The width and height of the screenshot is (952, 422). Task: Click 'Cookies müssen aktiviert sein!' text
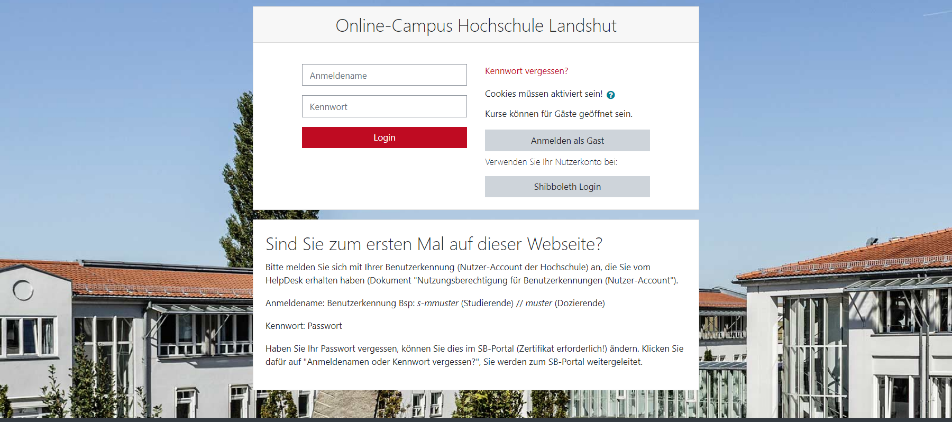coord(544,94)
